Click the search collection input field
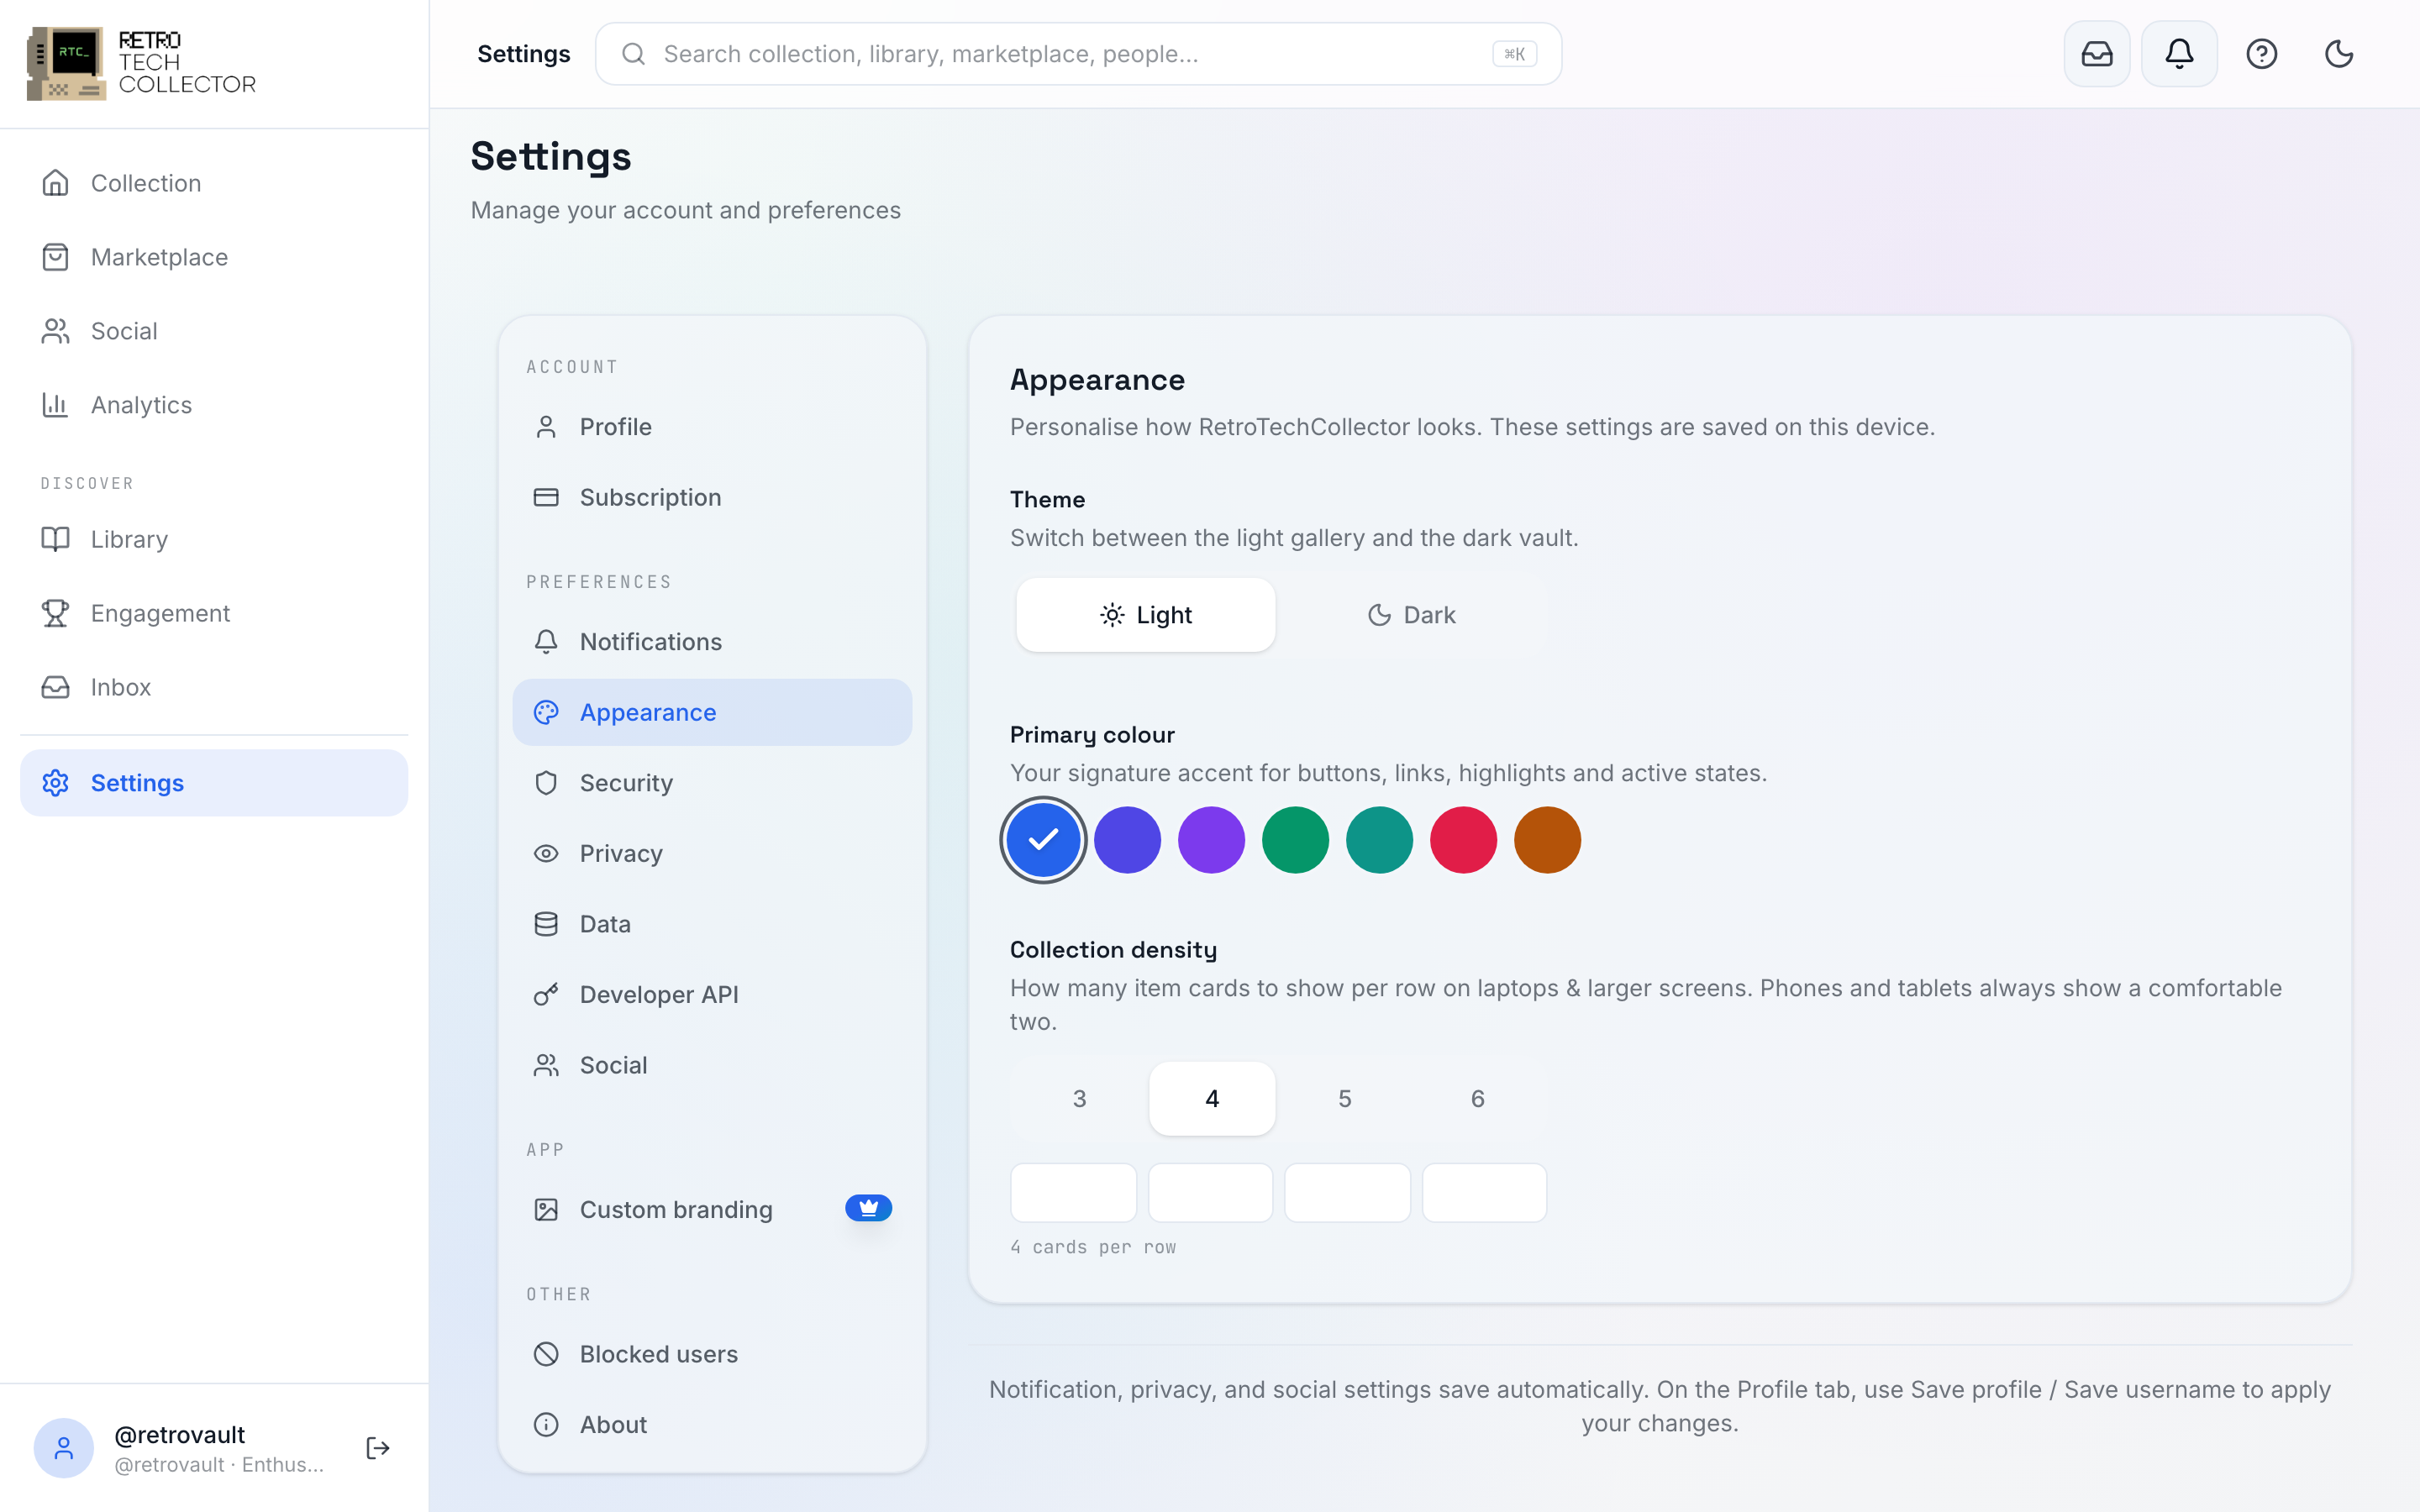This screenshot has width=2420, height=1512. click(x=1078, y=54)
